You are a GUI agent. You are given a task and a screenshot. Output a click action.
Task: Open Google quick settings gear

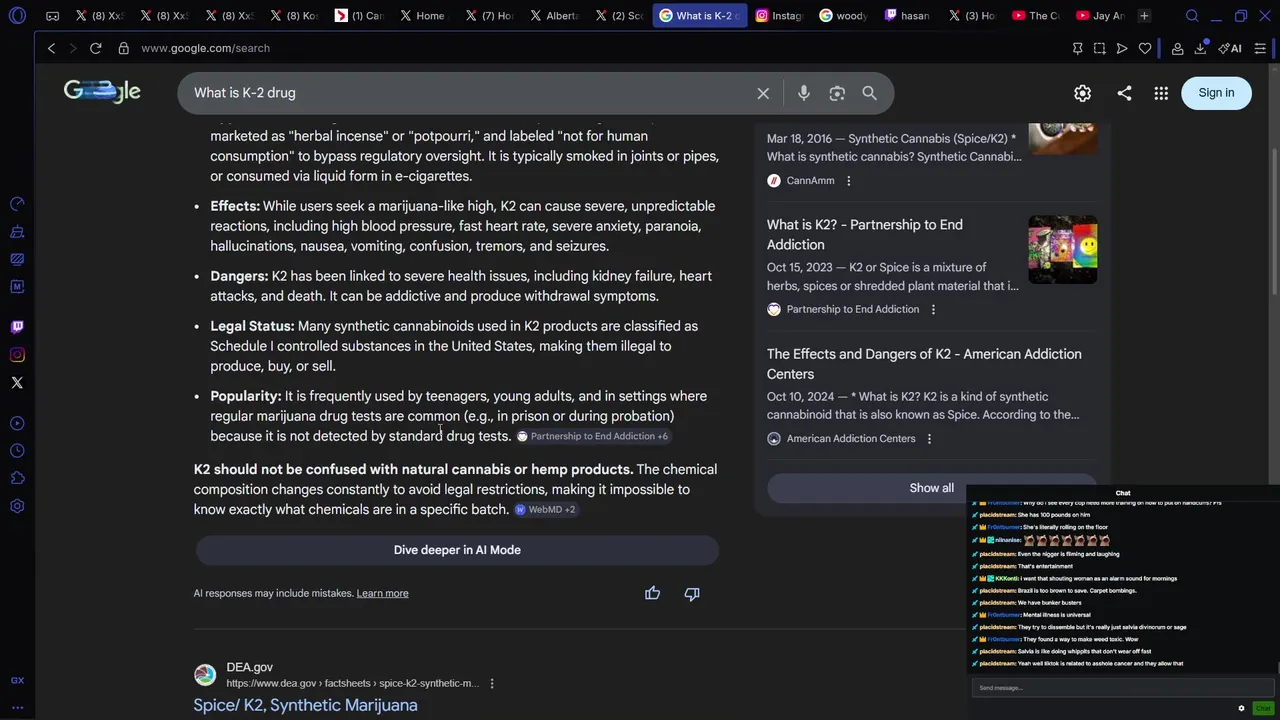1082,93
